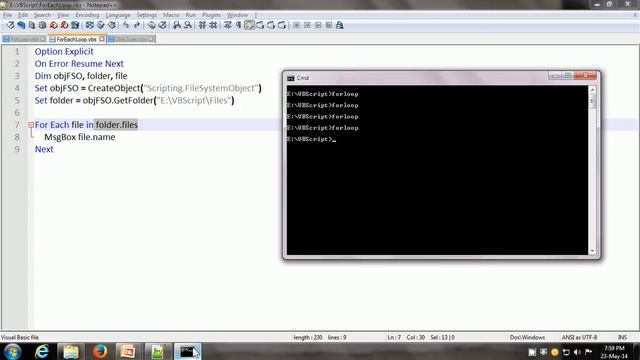Open the Plugins menu

[x=211, y=15]
